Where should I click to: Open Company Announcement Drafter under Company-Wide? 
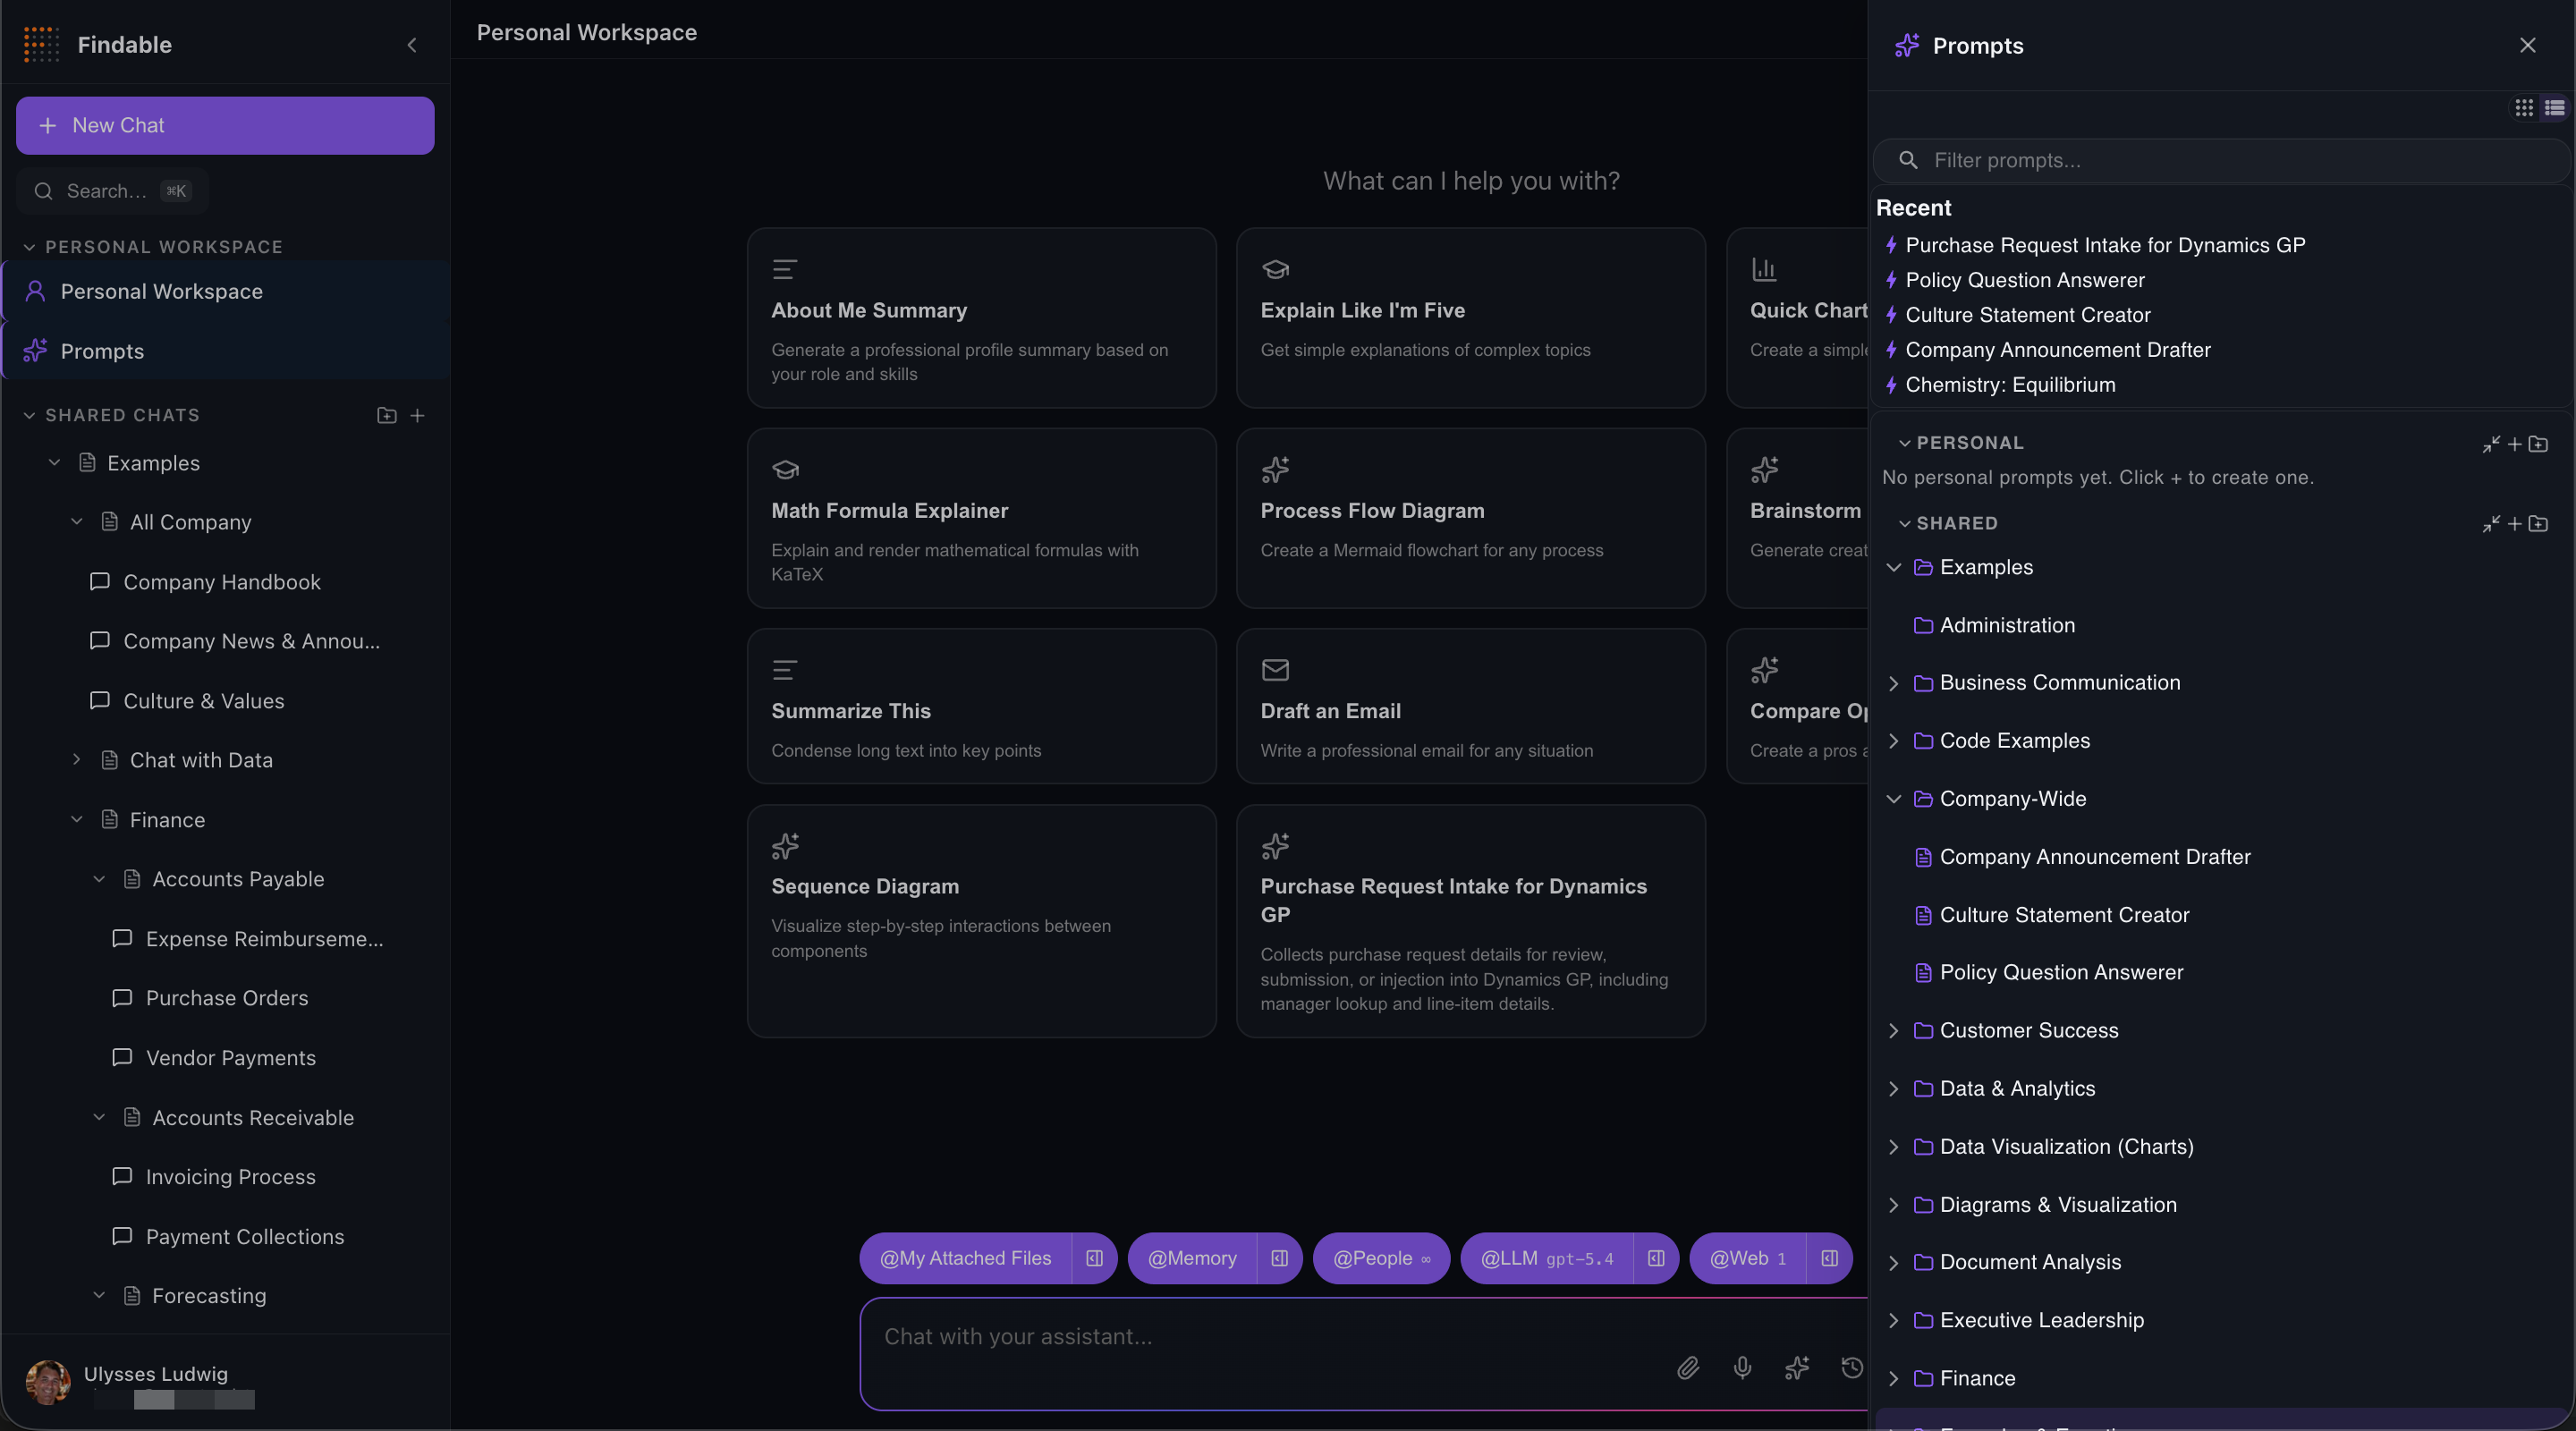click(x=2094, y=857)
